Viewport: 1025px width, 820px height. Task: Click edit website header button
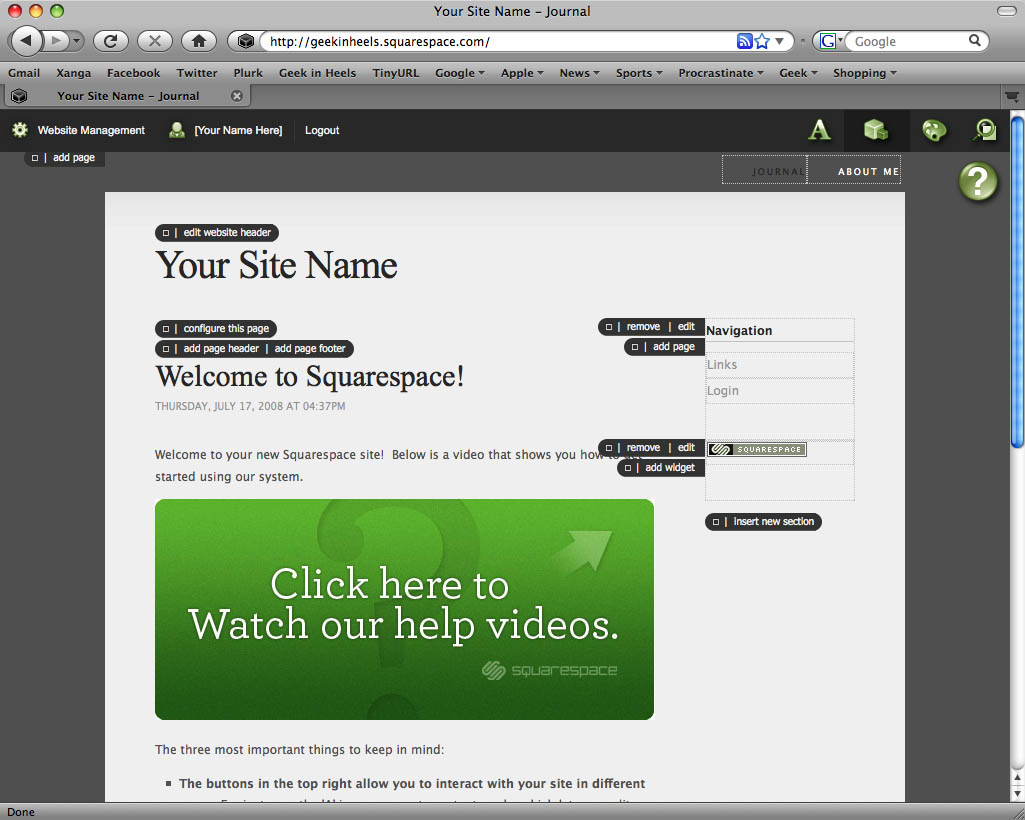[x=227, y=232]
